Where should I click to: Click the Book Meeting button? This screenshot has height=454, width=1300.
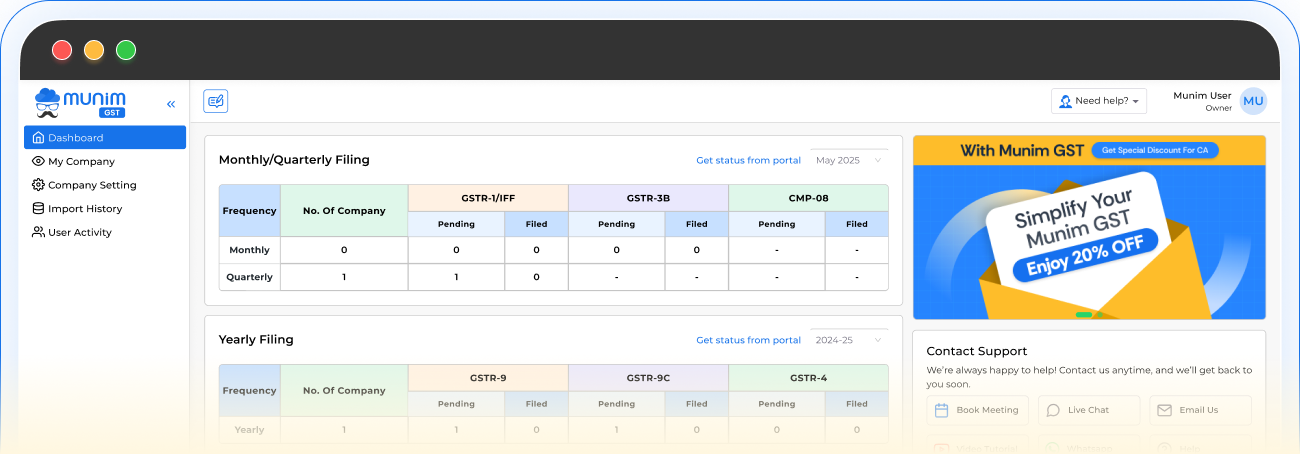[977, 410]
